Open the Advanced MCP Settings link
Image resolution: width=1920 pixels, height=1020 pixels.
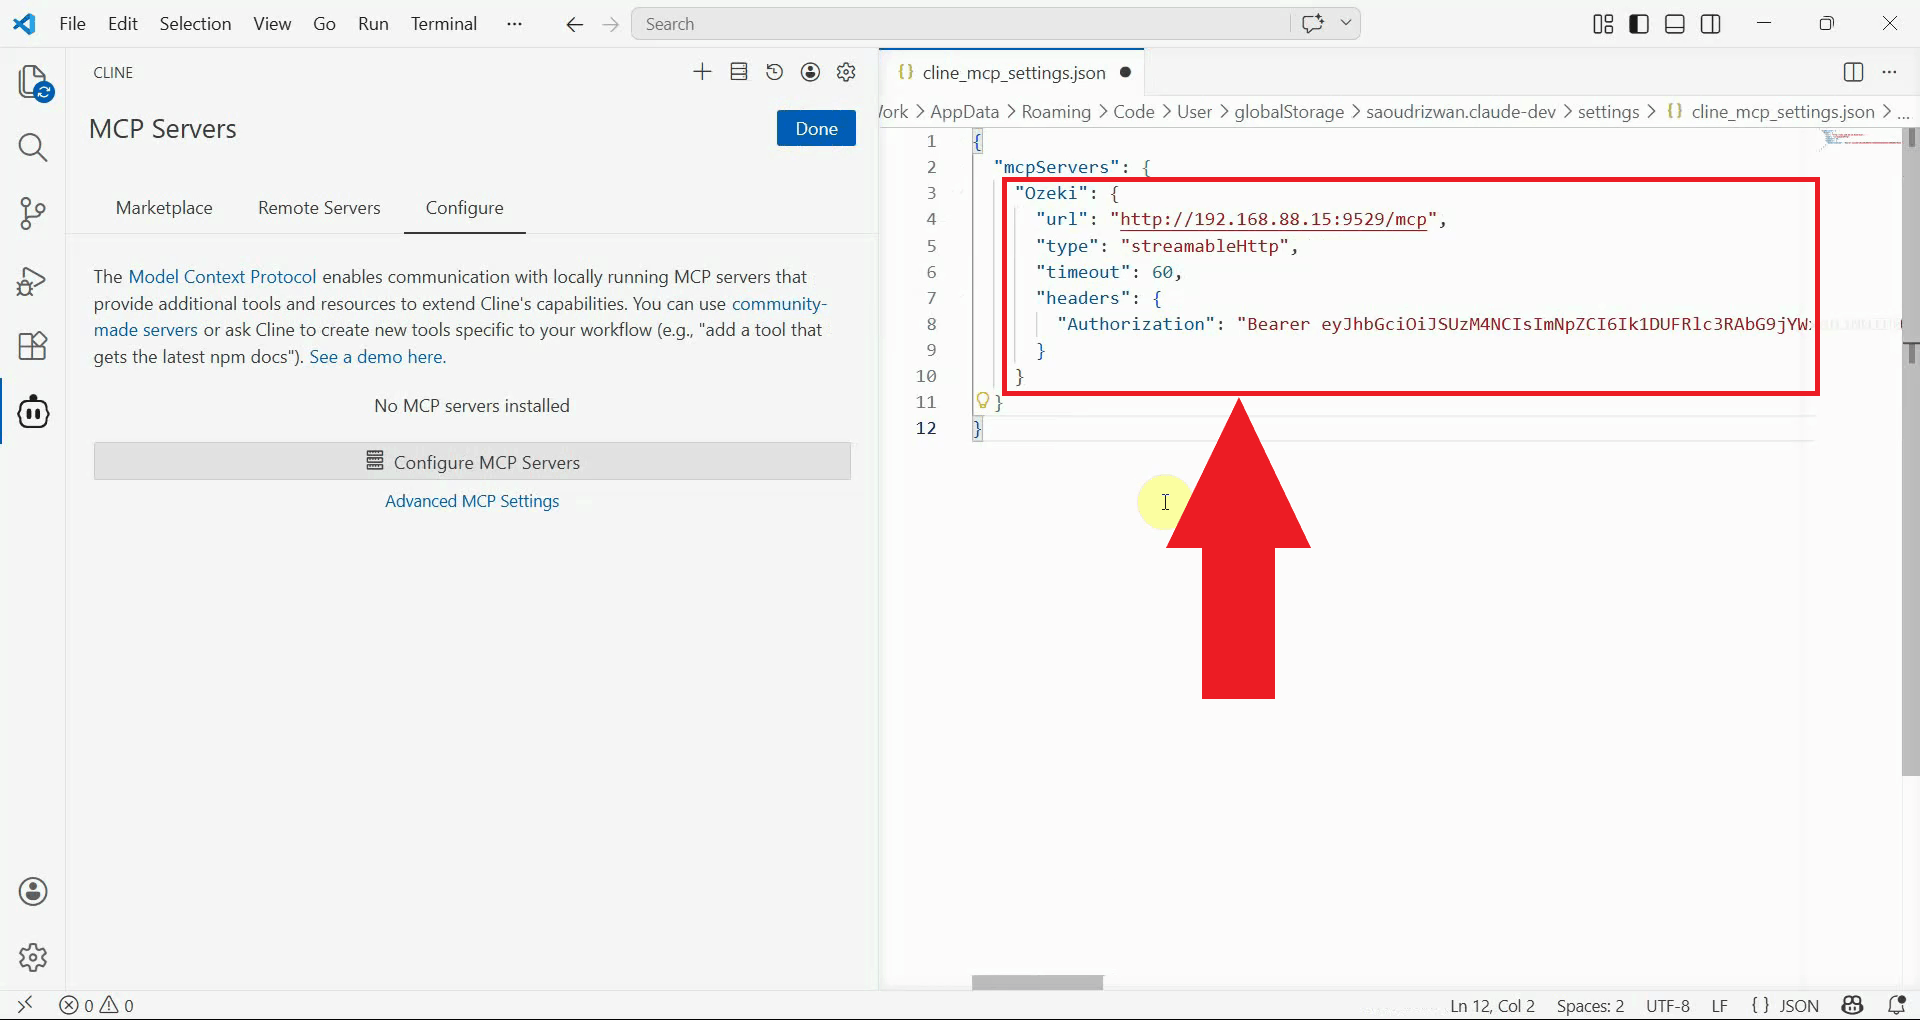pos(472,501)
